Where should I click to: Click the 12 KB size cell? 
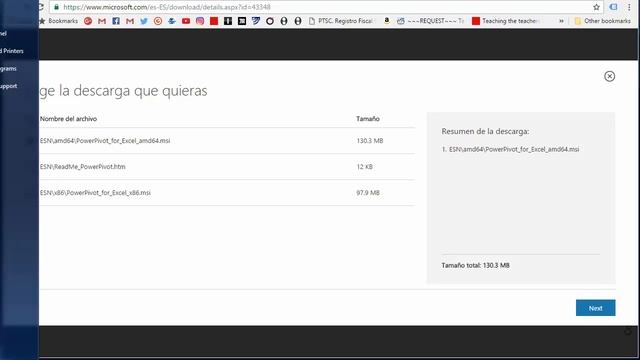click(364, 167)
